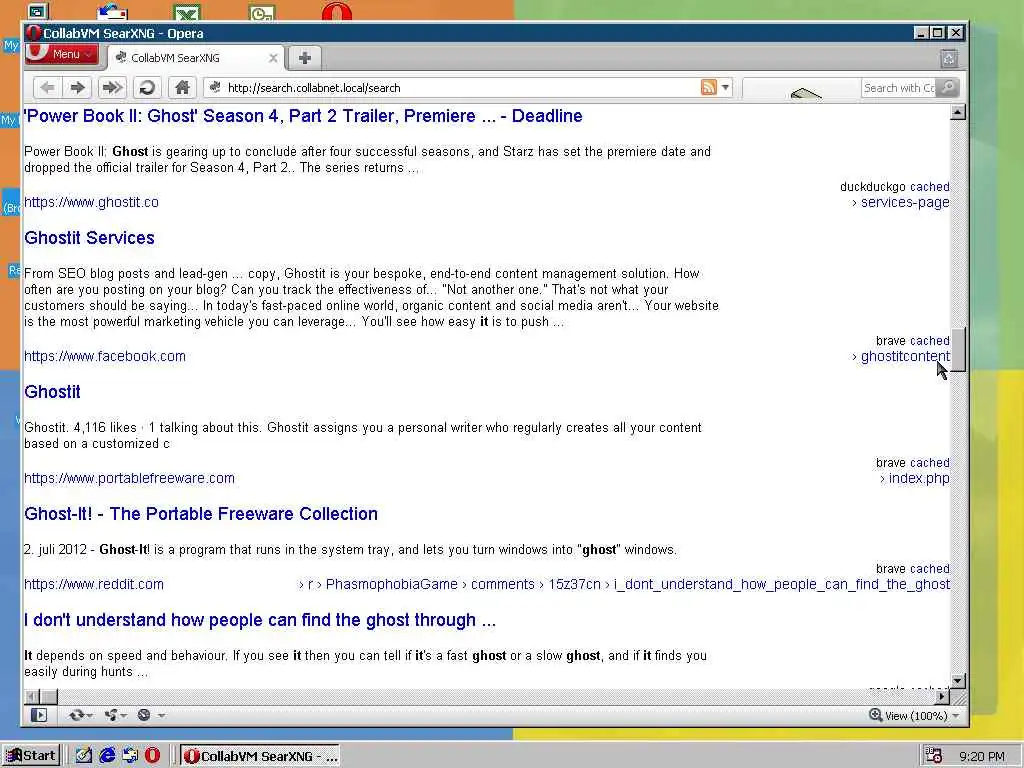This screenshot has height=768, width=1024.
Task: Launch Opera from quick launch bar
Action: pos(152,756)
